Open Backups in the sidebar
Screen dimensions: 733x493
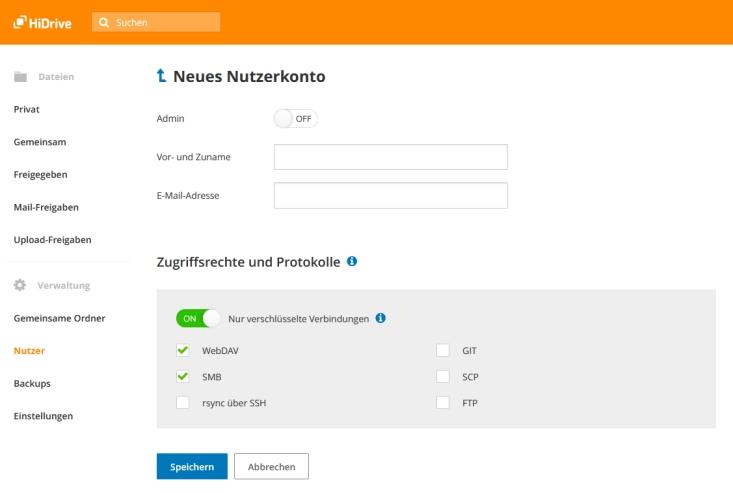tap(32, 384)
